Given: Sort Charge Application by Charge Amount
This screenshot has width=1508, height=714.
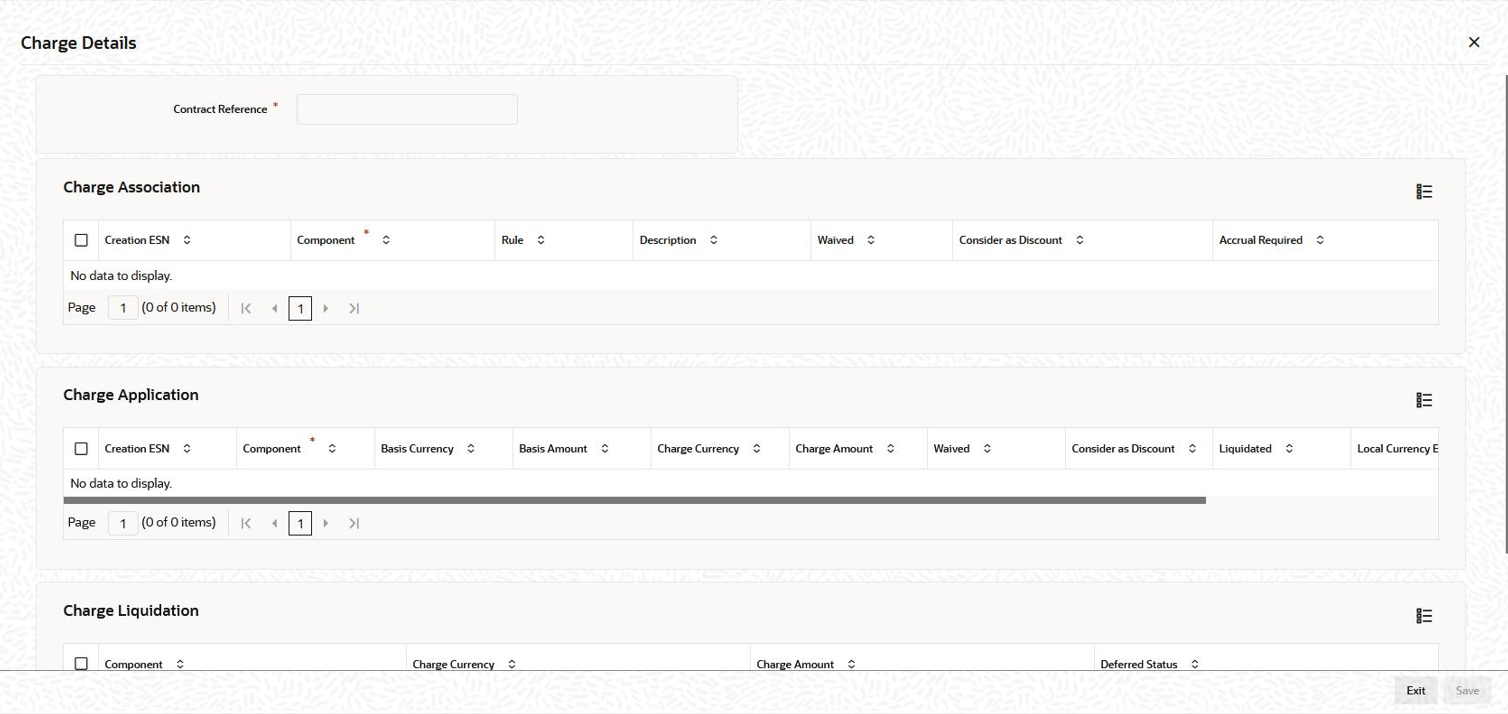Looking at the screenshot, I should pyautogui.click(x=891, y=449).
